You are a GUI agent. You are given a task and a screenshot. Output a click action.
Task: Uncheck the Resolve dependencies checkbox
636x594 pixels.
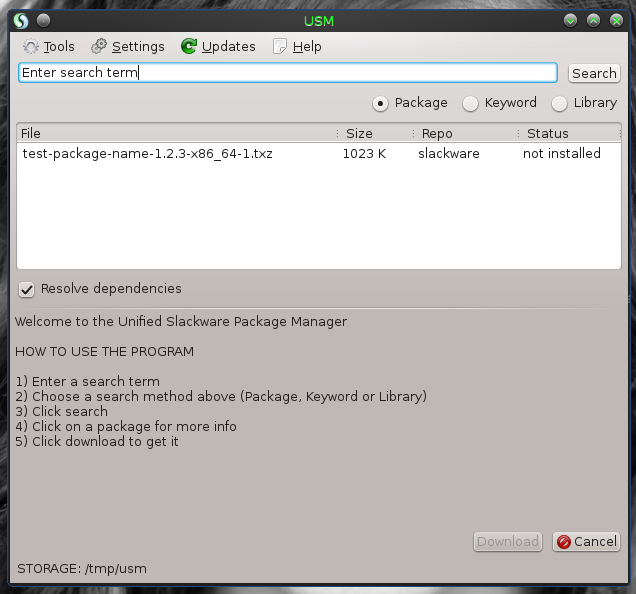26,290
